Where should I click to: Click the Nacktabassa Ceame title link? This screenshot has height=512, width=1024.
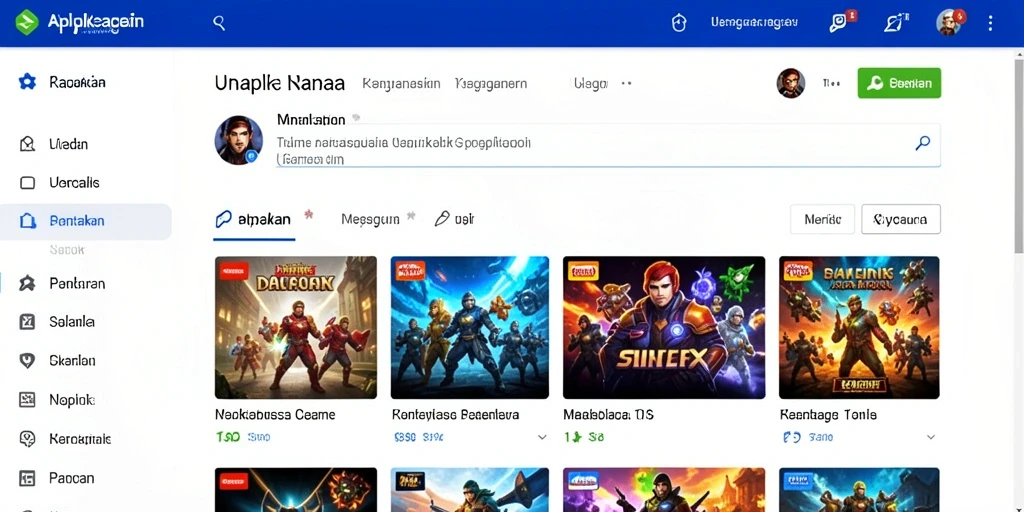click(x=275, y=415)
